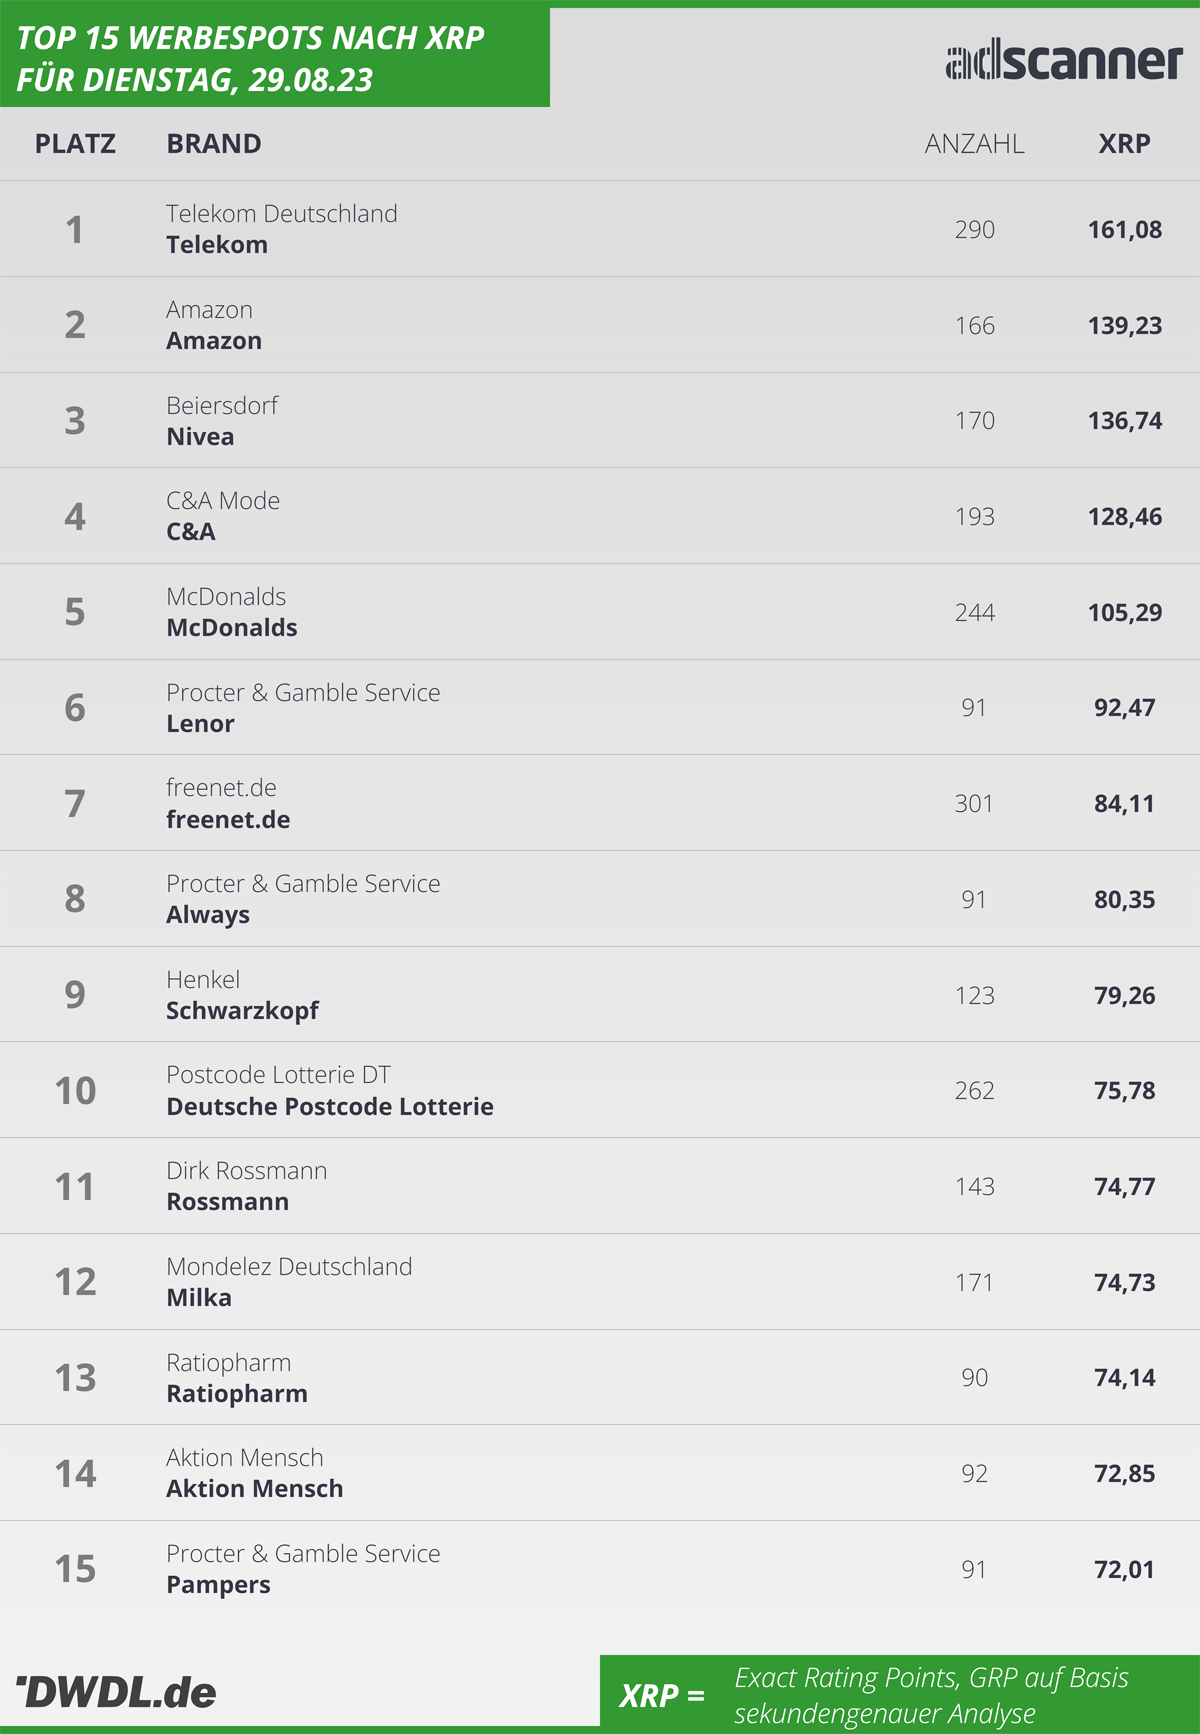Click the Always brand entry
This screenshot has height=1734, width=1200.
click(208, 915)
